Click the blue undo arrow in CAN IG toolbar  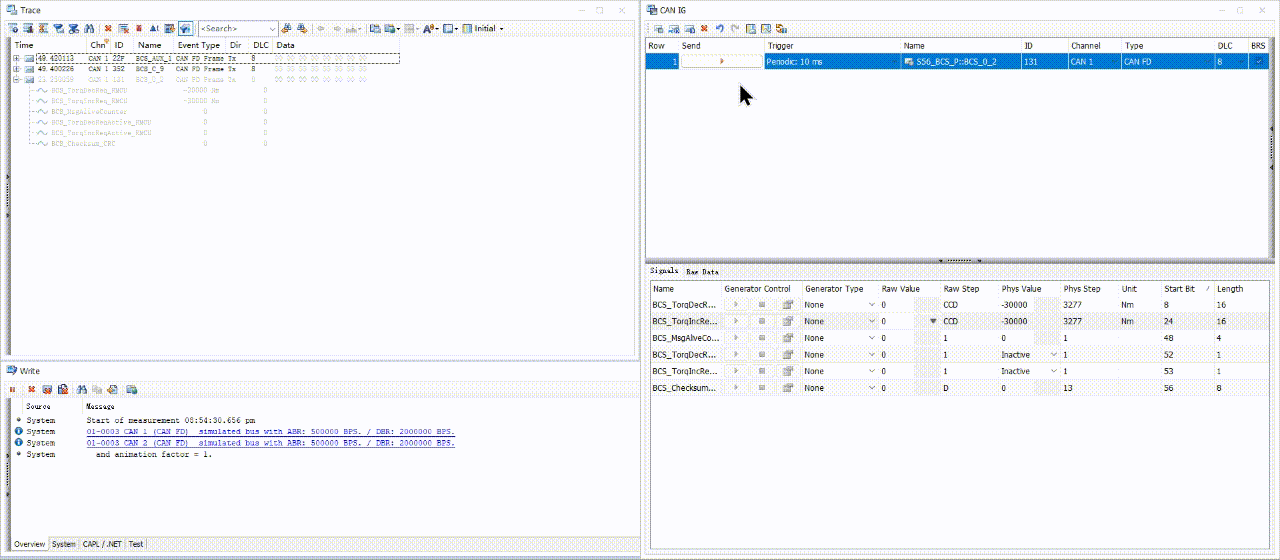pyautogui.click(x=720, y=29)
